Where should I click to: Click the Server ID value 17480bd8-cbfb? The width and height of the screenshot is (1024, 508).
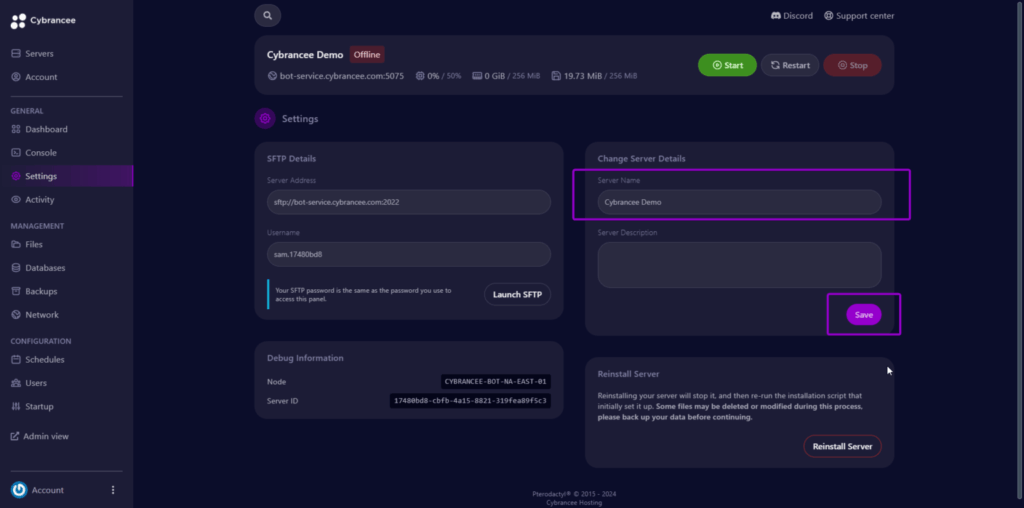pos(470,401)
